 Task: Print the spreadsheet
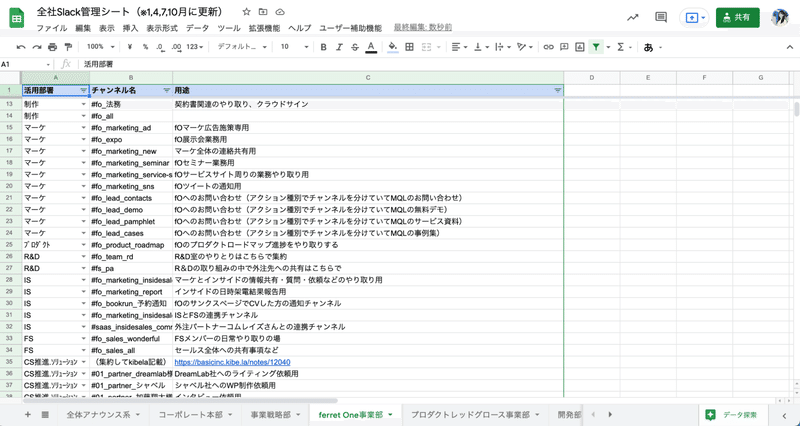click(x=53, y=47)
